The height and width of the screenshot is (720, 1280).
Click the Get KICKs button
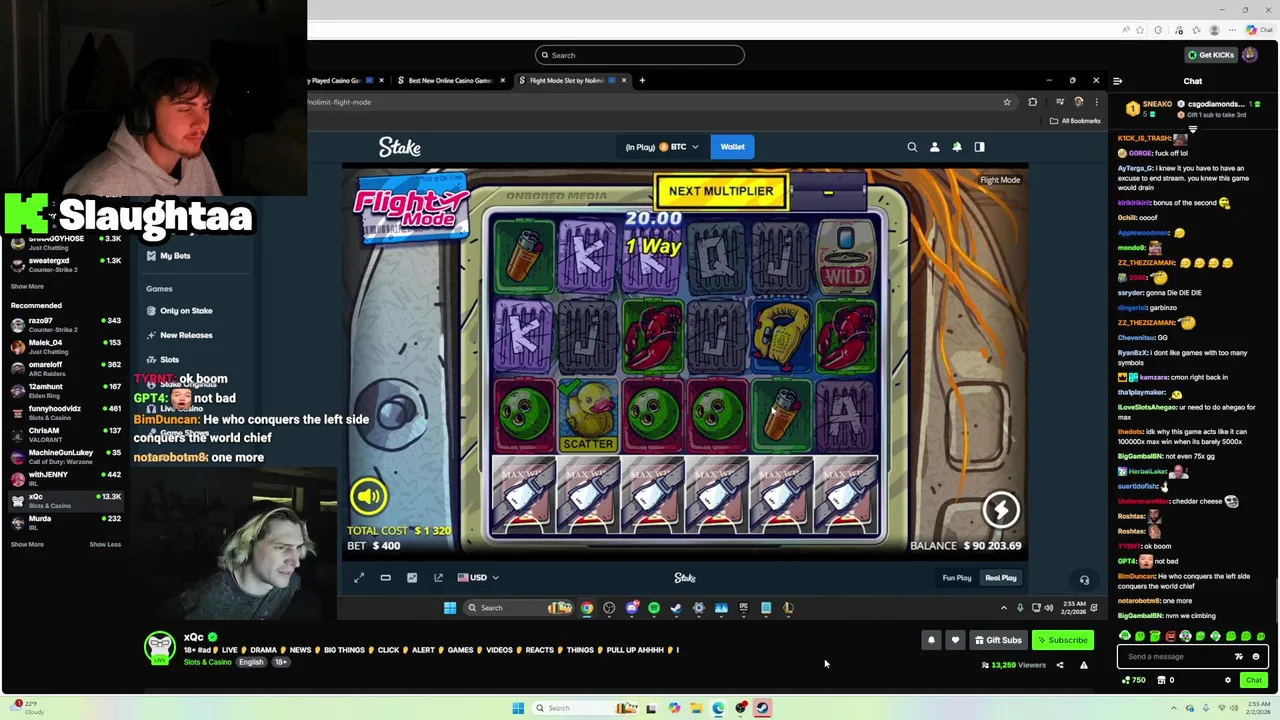(x=1210, y=55)
